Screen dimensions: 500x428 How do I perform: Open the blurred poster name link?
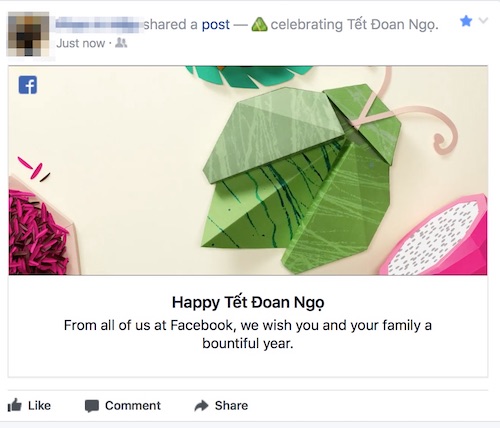pos(98,24)
